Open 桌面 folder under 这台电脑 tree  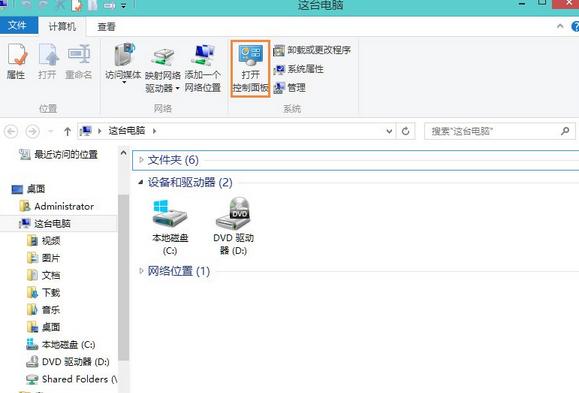[44, 327]
